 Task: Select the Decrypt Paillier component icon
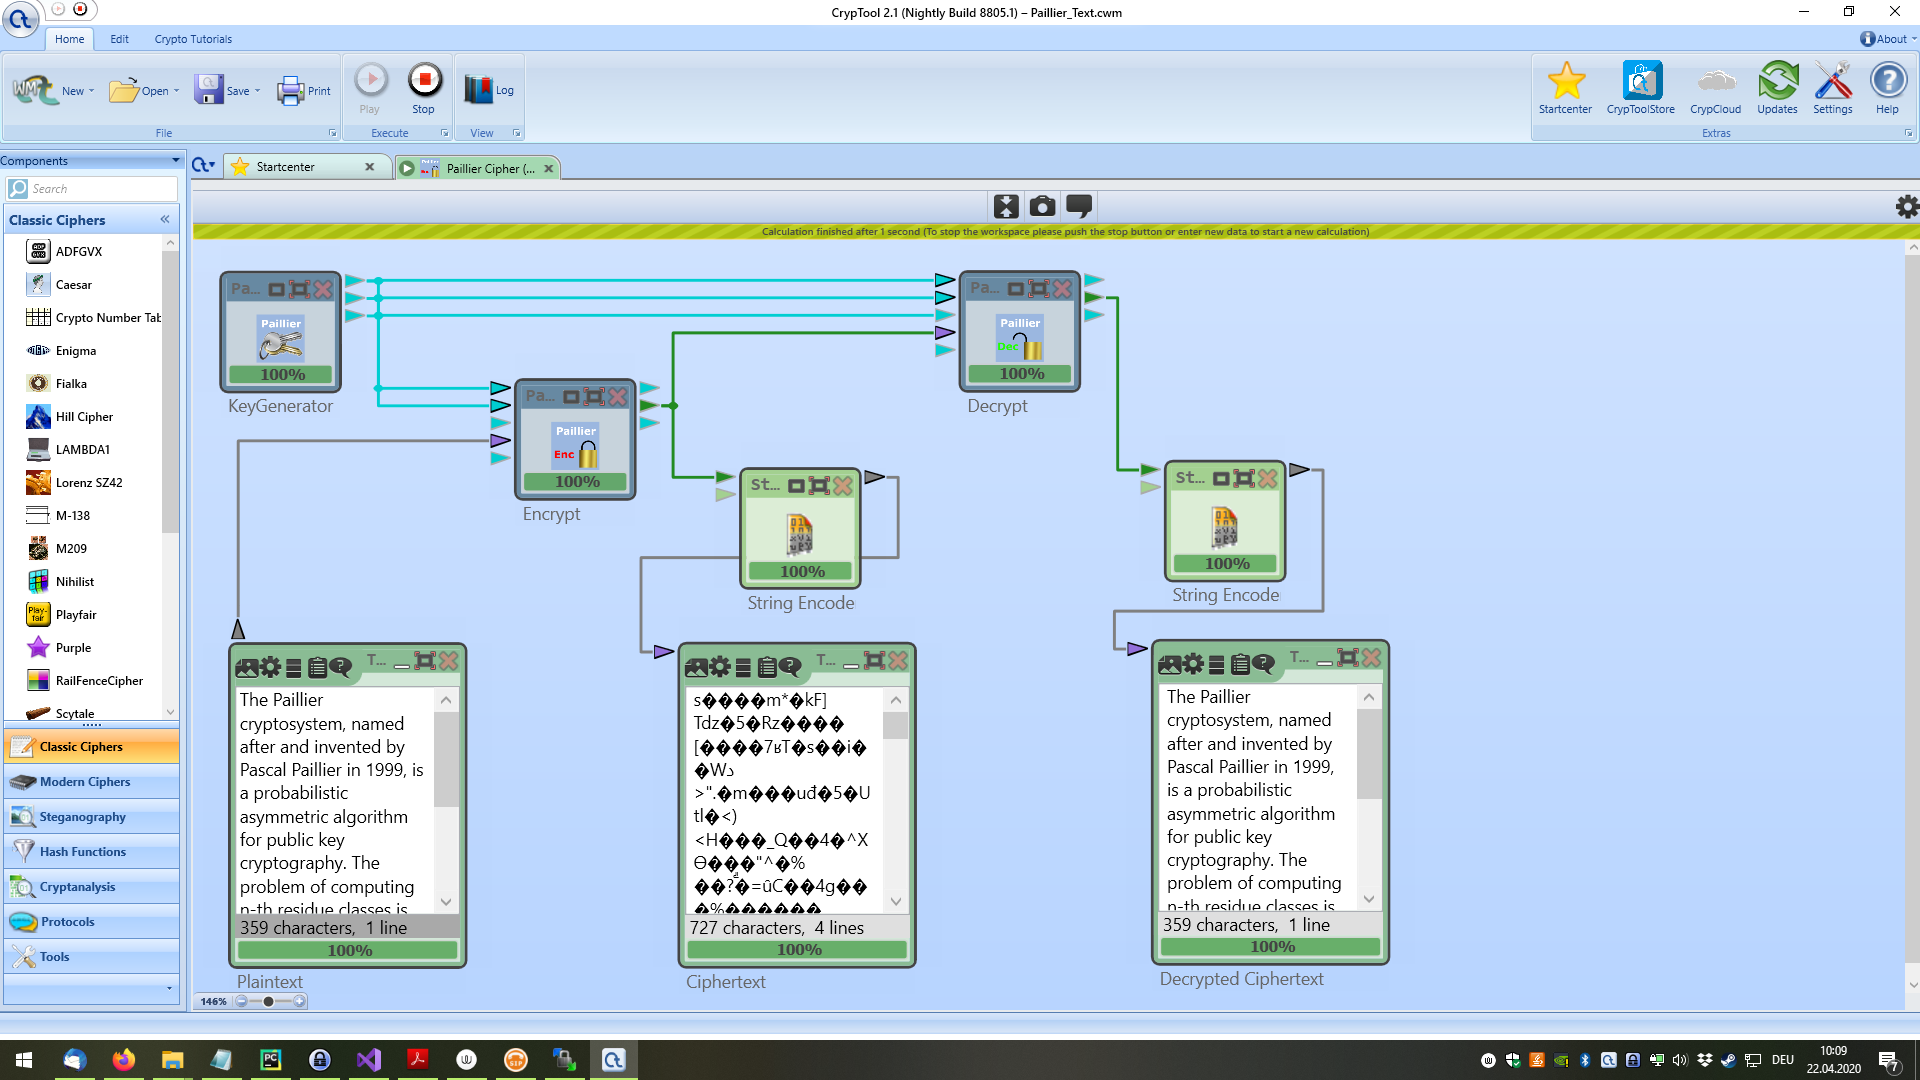(1020, 337)
